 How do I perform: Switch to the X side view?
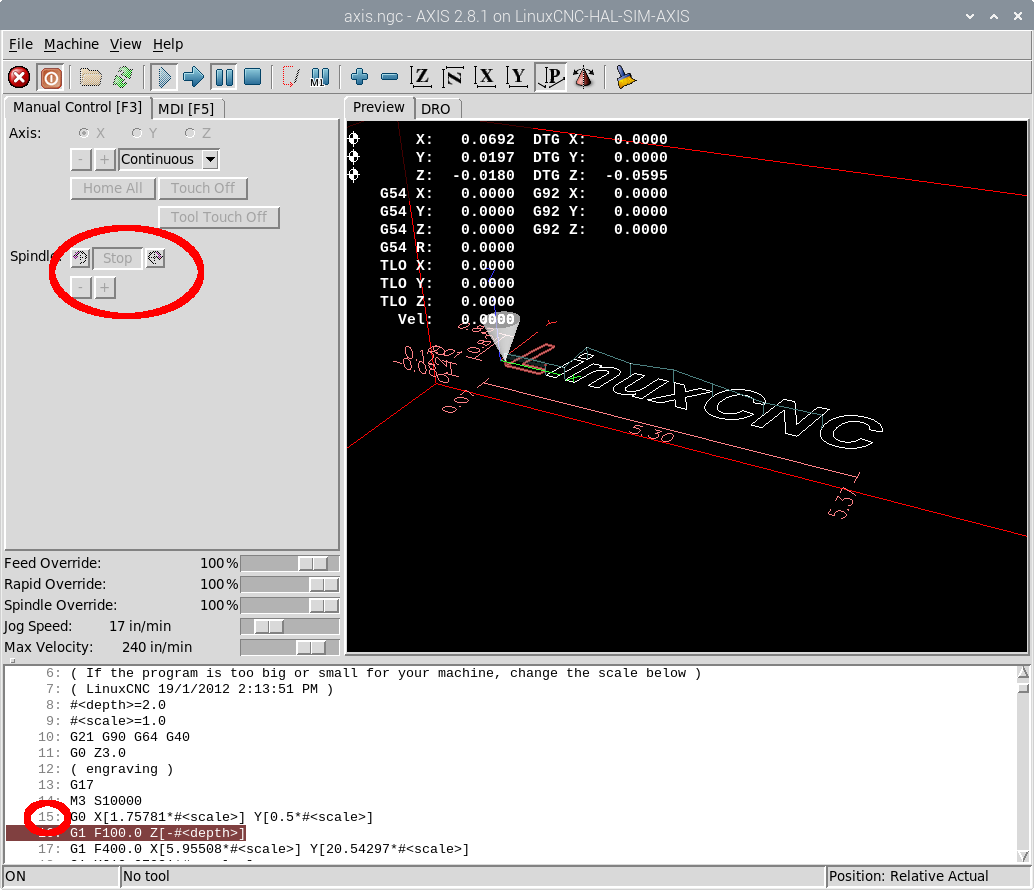pyautogui.click(x=486, y=77)
